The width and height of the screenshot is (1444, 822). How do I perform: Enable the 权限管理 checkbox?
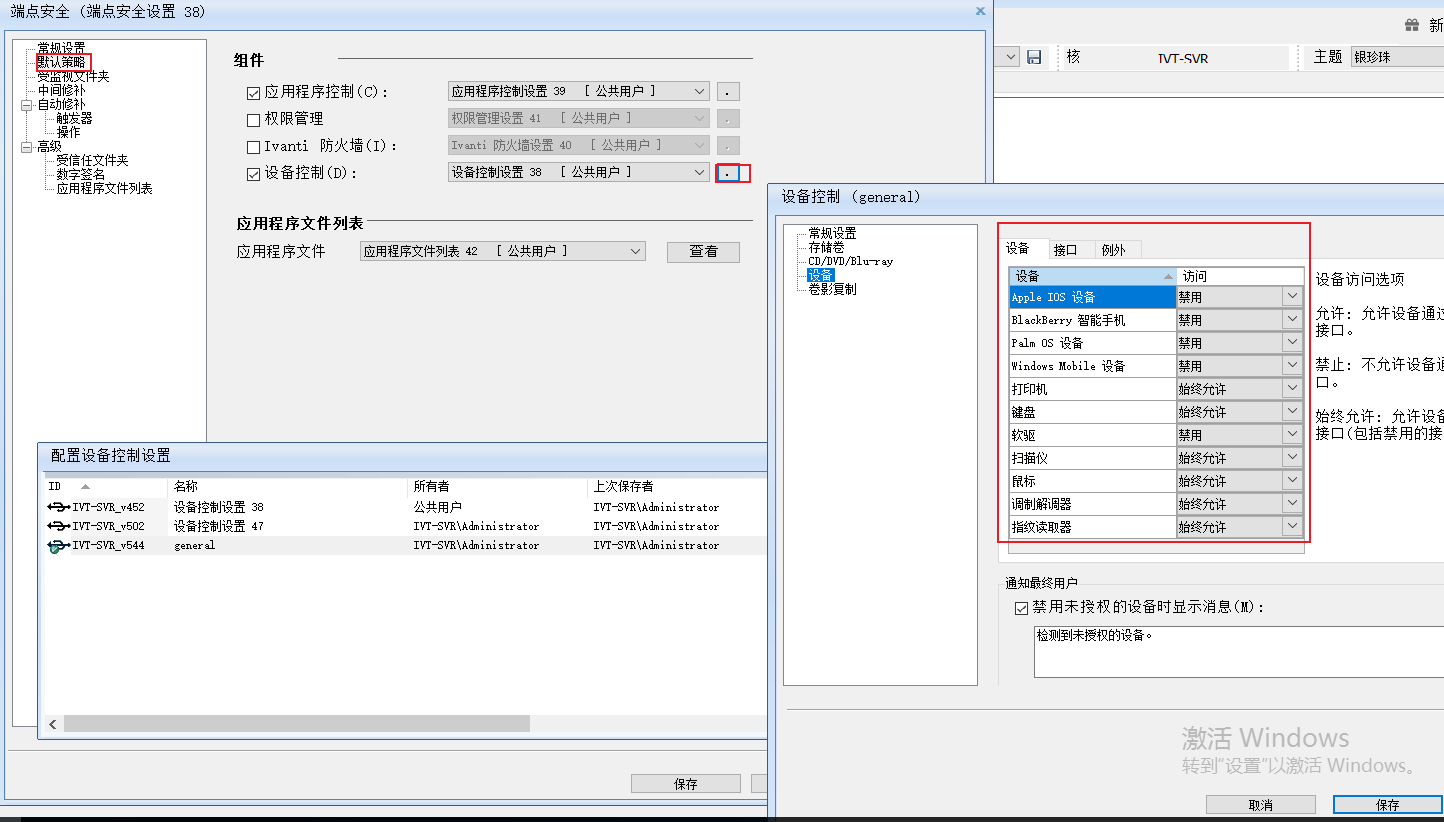pyautogui.click(x=253, y=120)
